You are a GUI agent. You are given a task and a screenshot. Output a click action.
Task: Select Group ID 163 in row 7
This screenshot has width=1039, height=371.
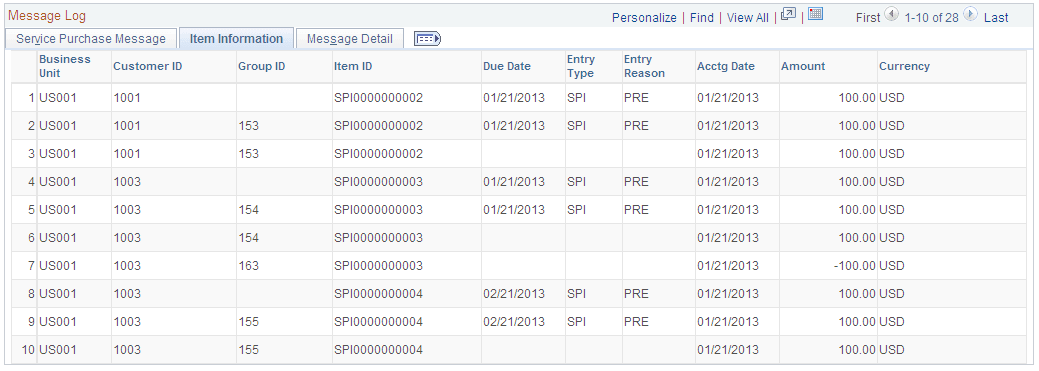(248, 266)
